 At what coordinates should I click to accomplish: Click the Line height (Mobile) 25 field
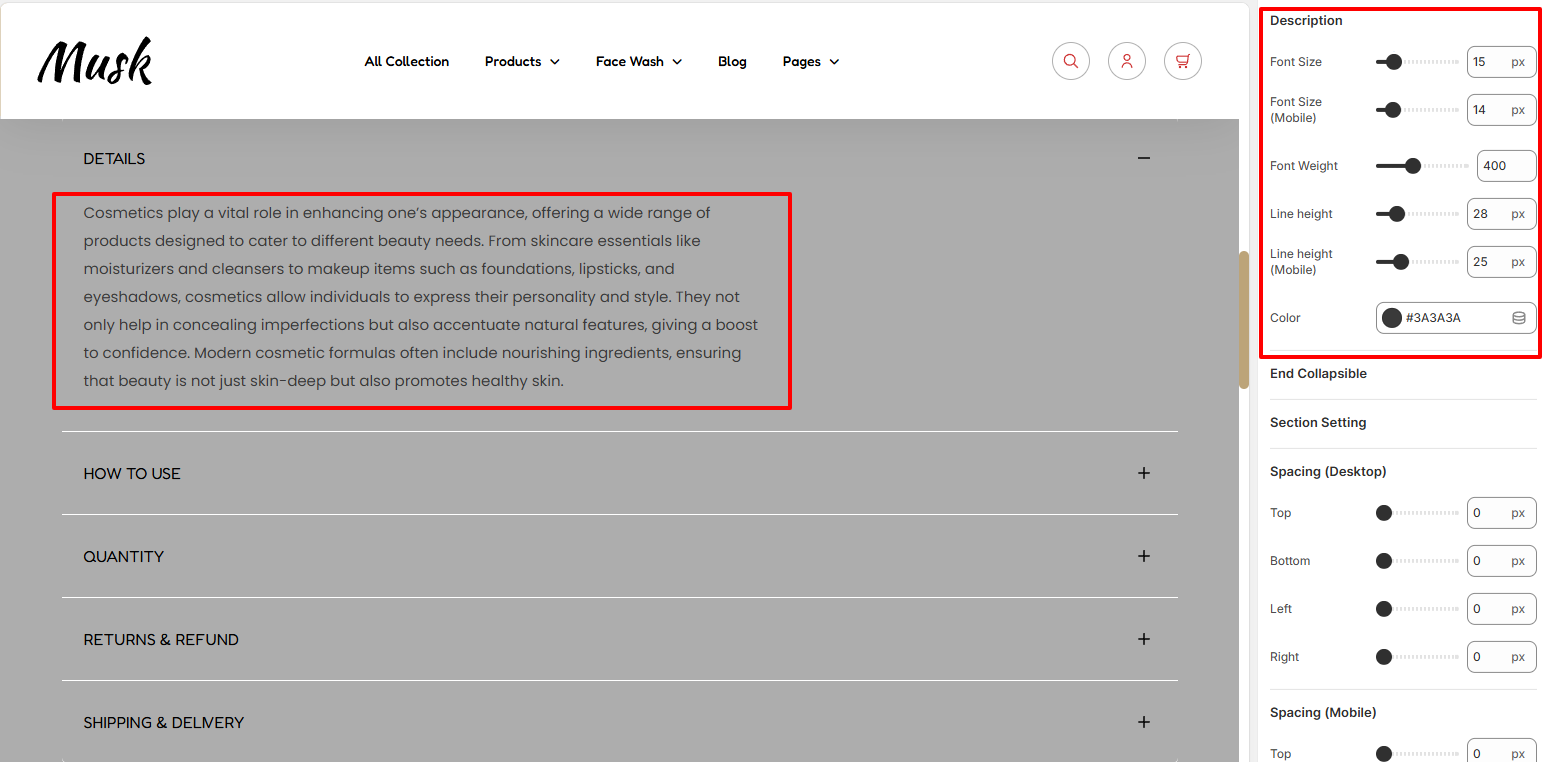point(1501,262)
